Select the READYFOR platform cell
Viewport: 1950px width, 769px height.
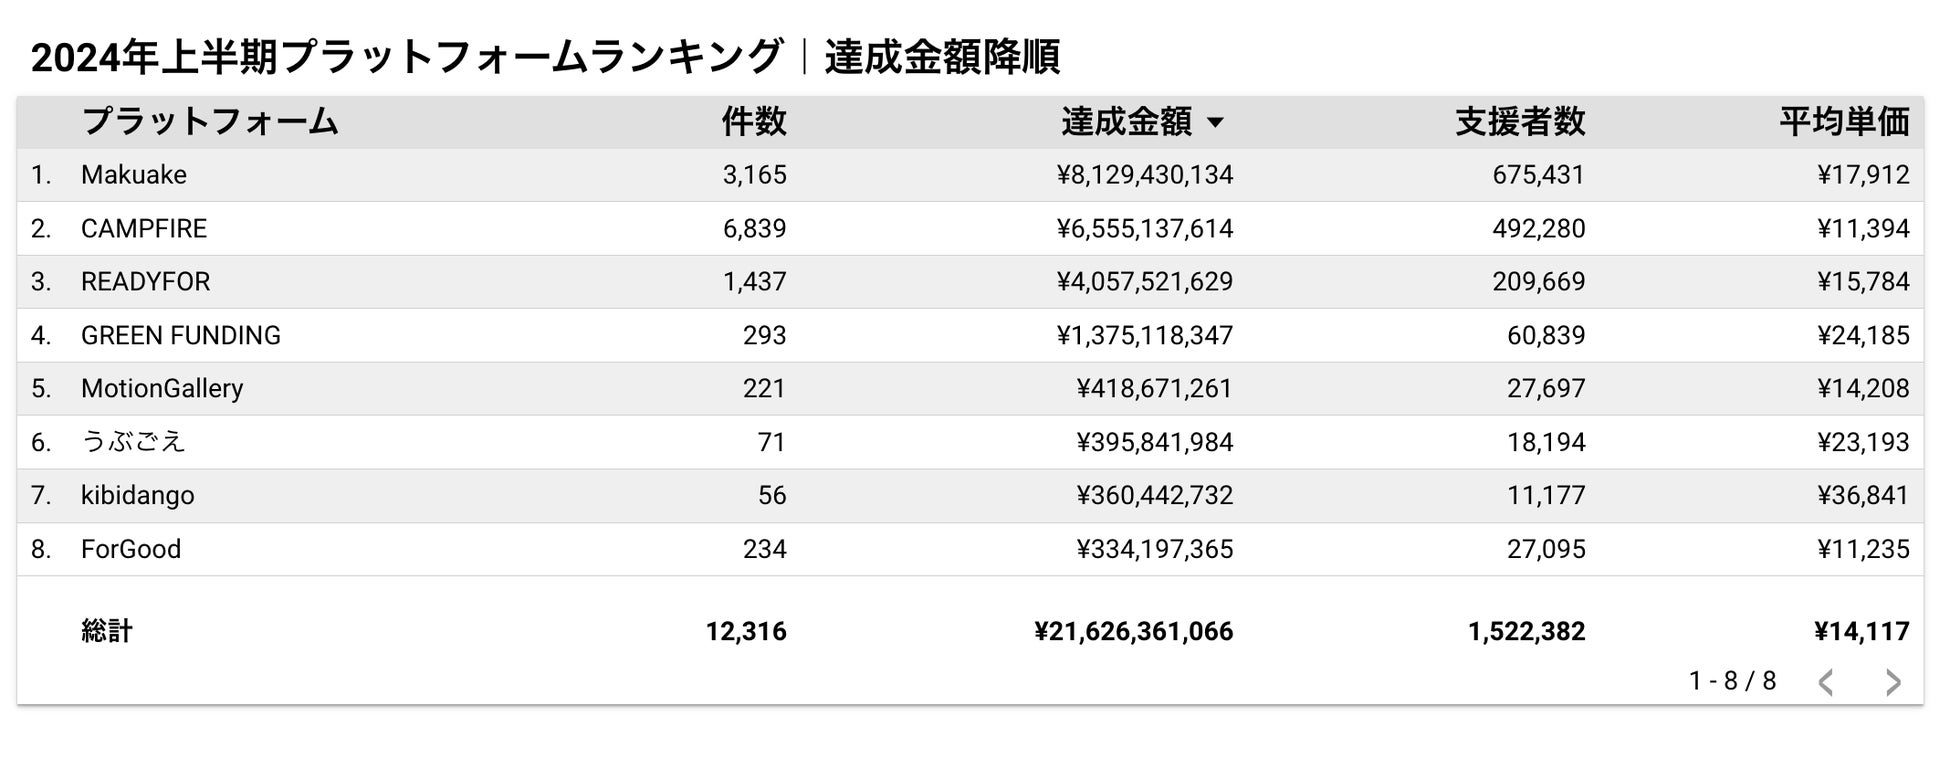[x=146, y=282]
